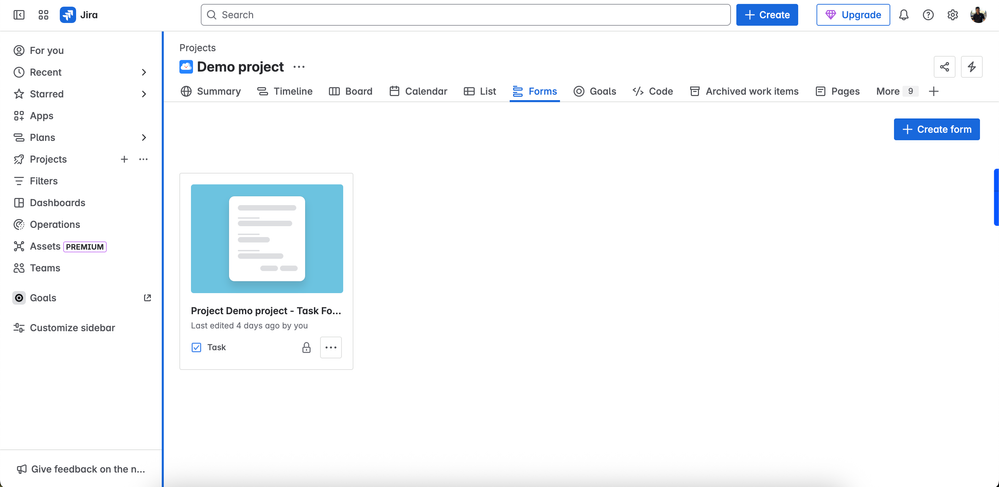Screen dimensions: 999x487
Task: Open Filters in sidebar
Action: click(81, 181)
